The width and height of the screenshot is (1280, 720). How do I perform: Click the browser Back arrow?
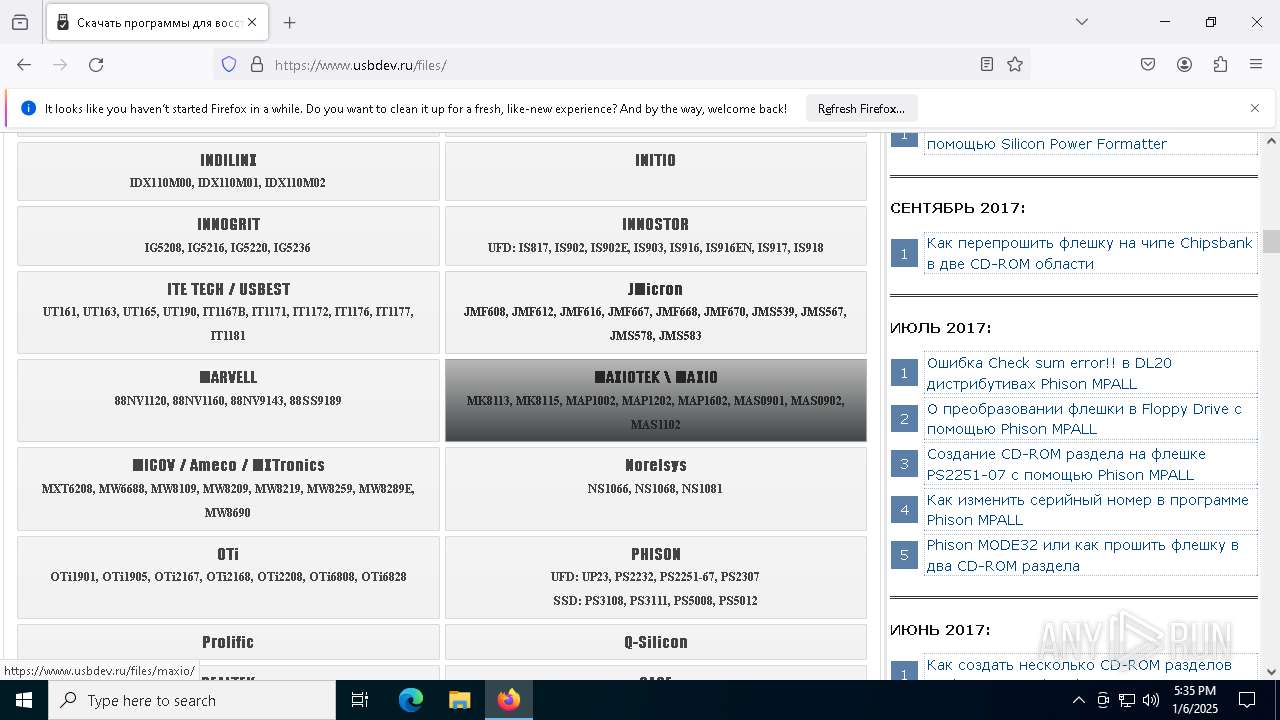tap(24, 64)
